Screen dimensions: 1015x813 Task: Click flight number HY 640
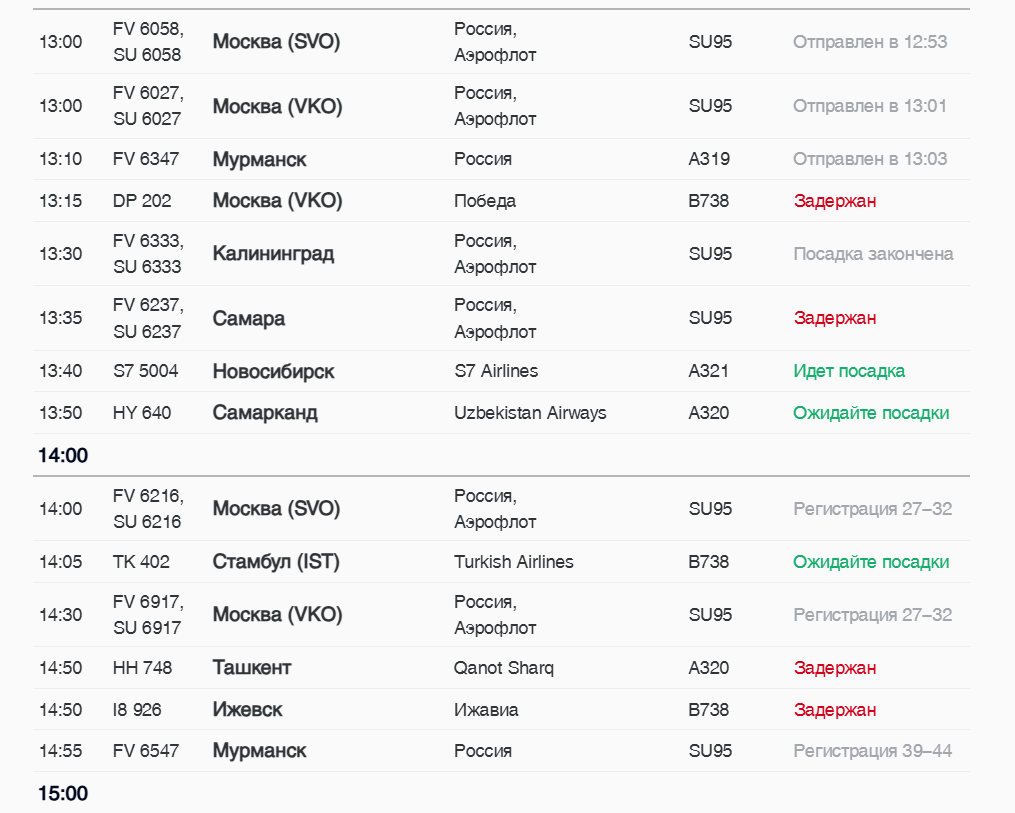[142, 413]
